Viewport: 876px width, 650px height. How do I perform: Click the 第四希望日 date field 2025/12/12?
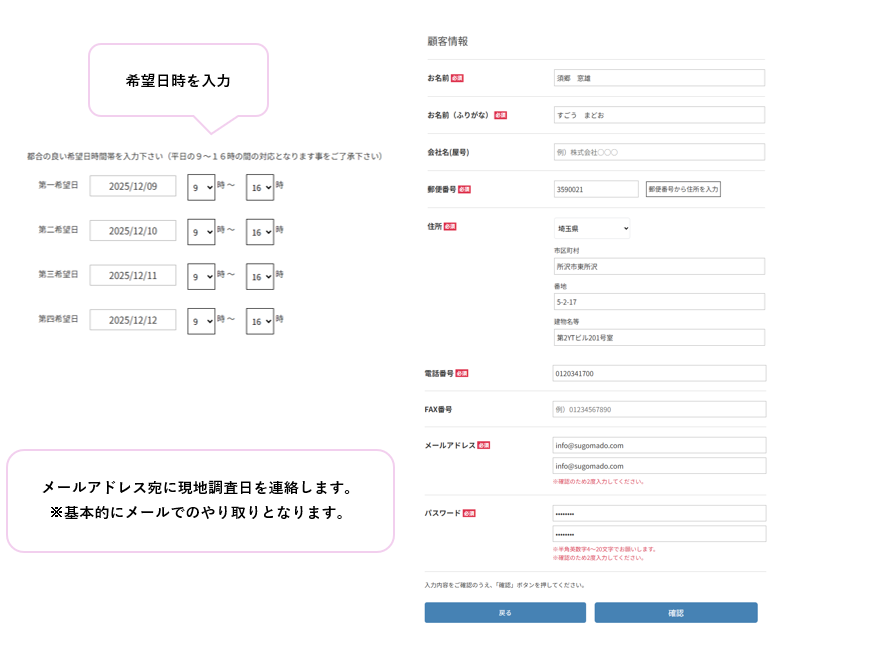tap(133, 320)
